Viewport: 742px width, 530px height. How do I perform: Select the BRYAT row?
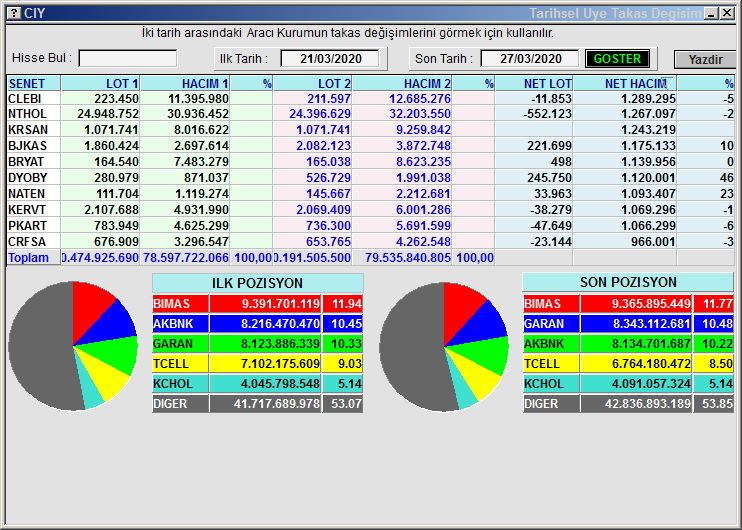(371, 162)
